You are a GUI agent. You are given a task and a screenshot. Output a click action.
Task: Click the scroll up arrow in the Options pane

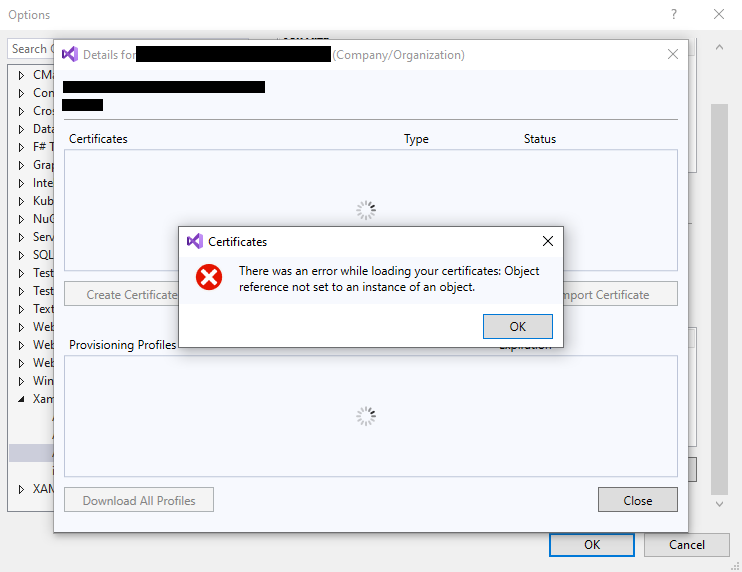(719, 47)
